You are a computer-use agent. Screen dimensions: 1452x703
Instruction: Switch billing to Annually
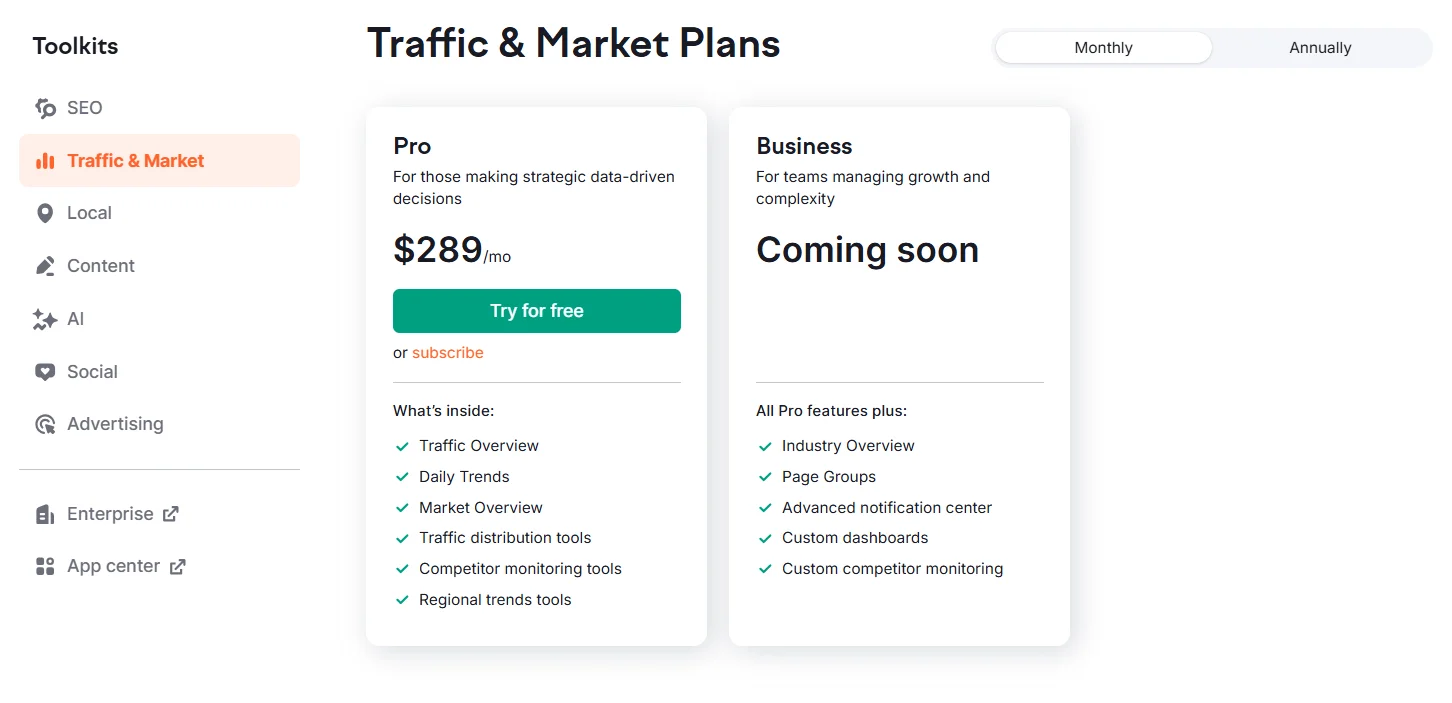point(1320,48)
